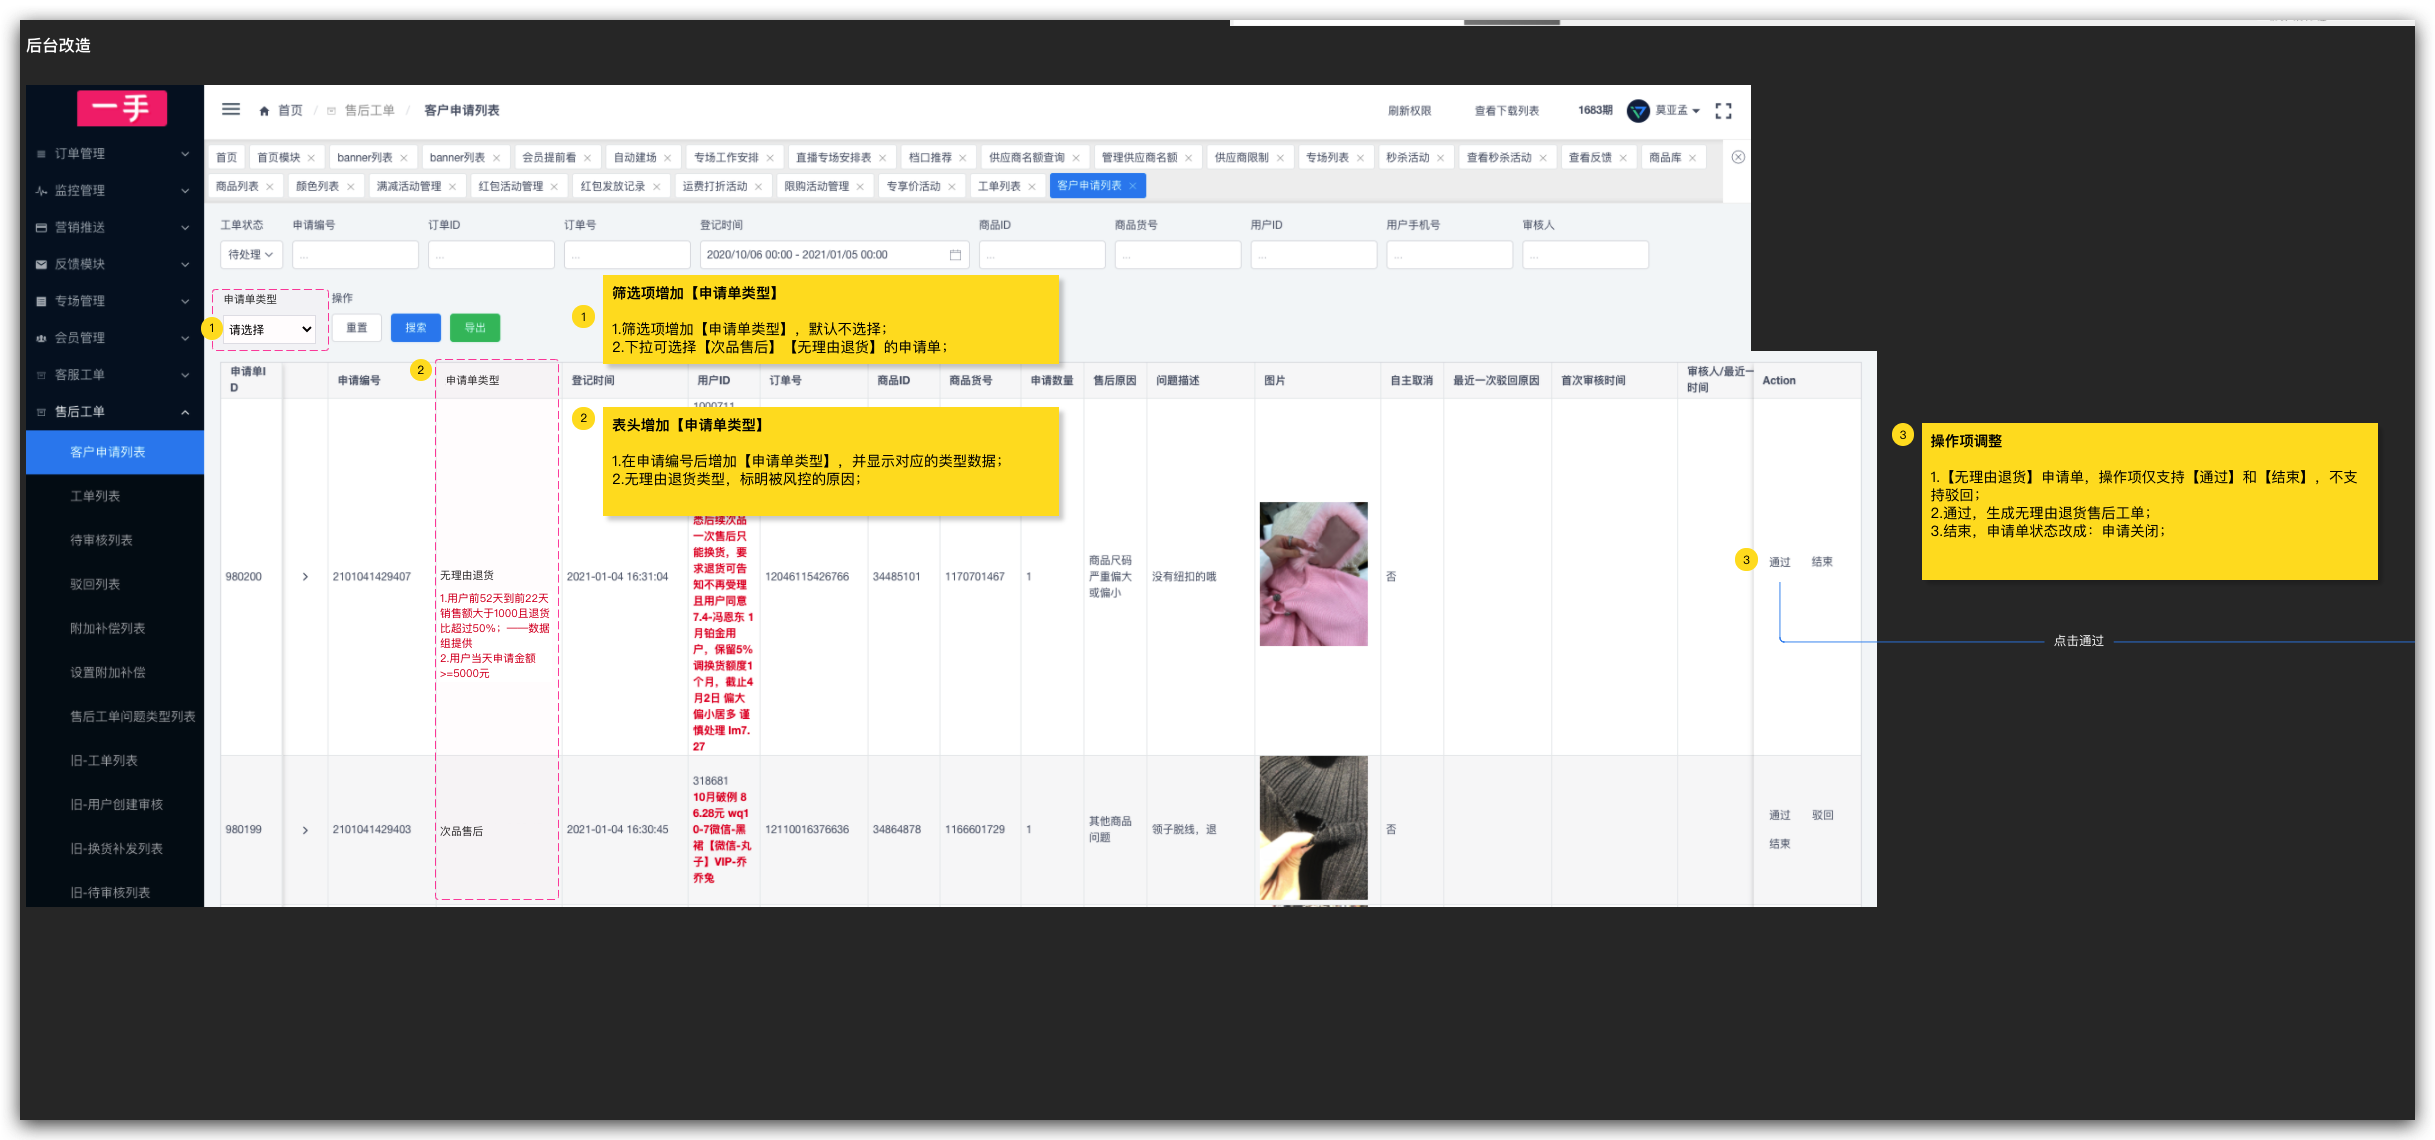Screen dimensions: 2435x1140
Task: Close the 档口推荐 tab
Action: (962, 158)
